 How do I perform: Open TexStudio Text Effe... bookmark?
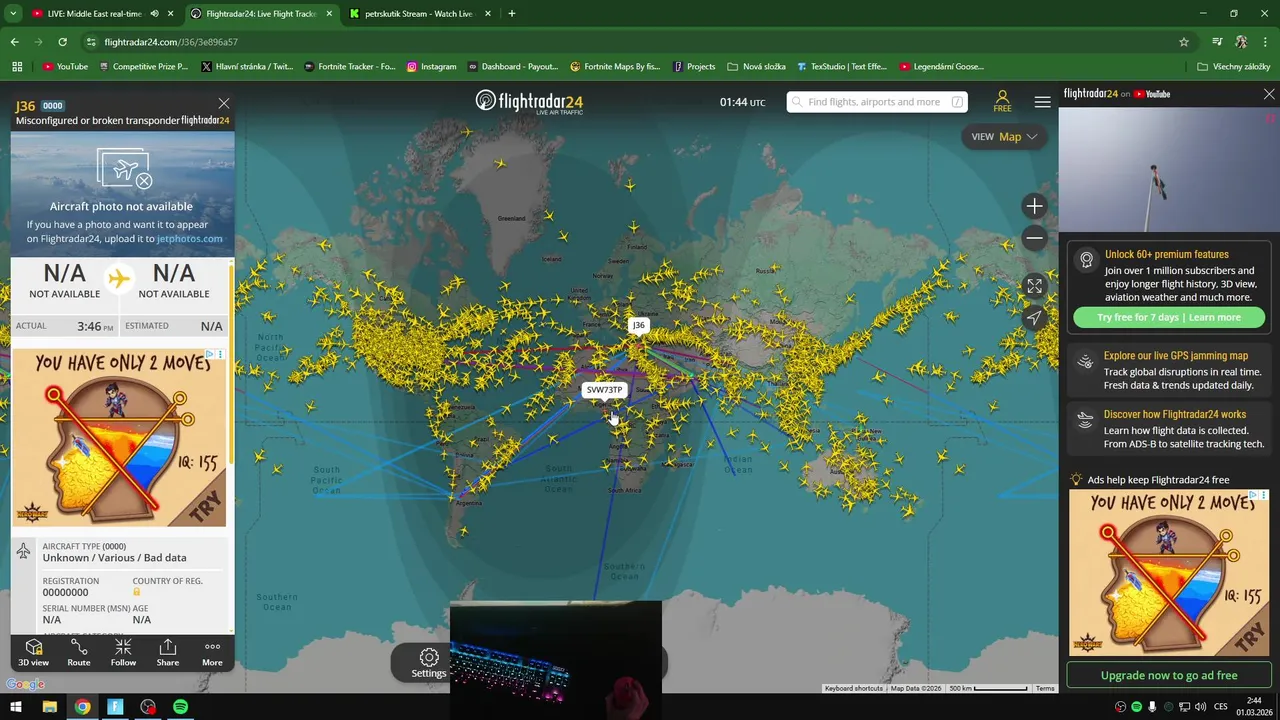[841, 67]
